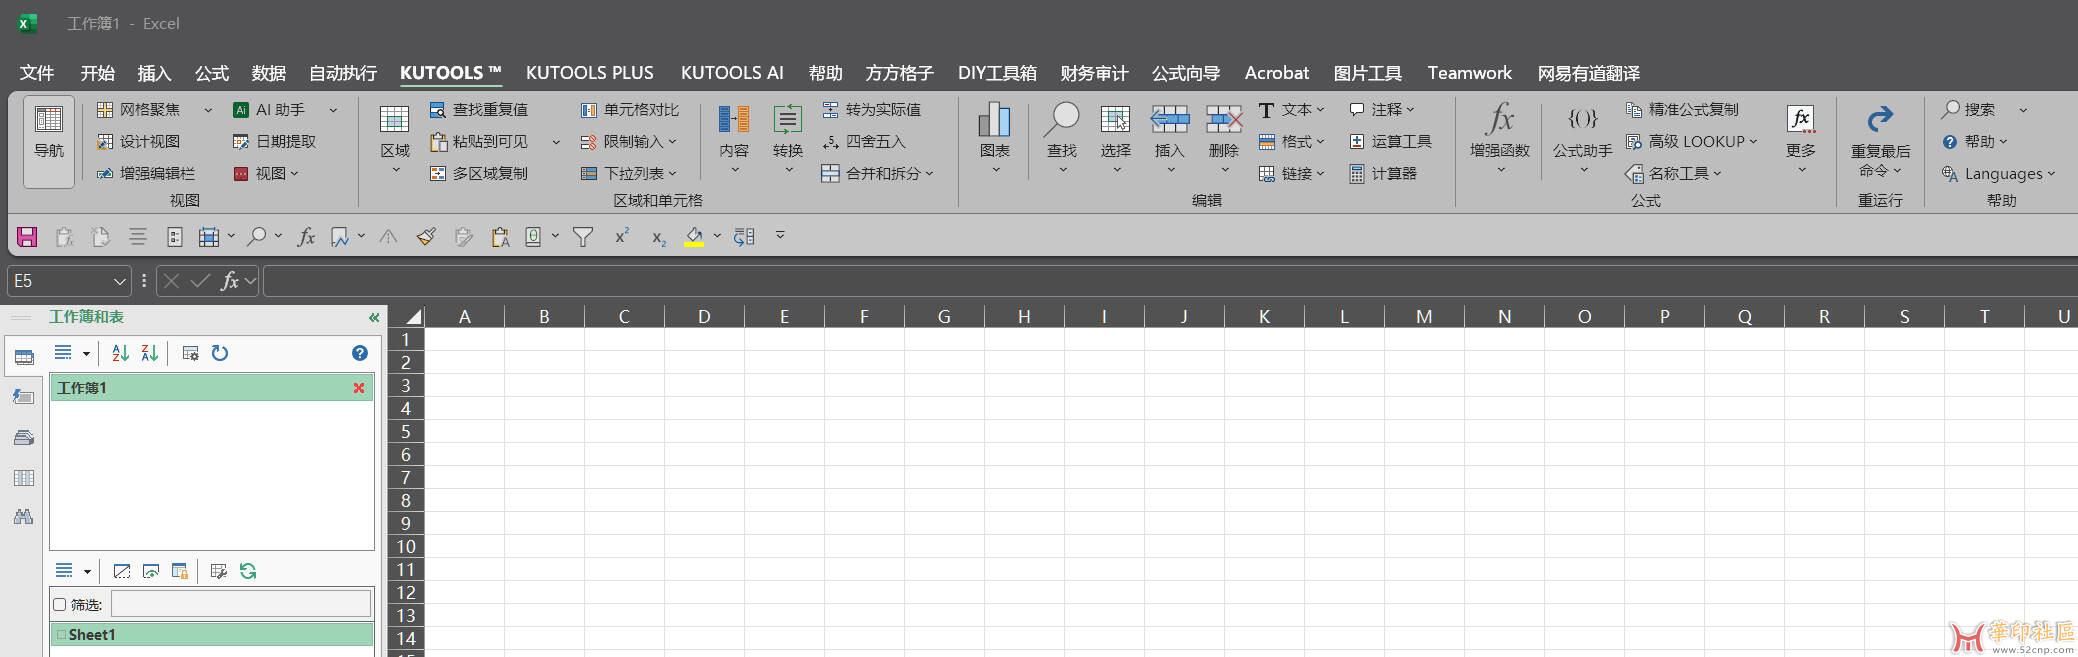Viewport: 2078px width, 657px height.
Task: Open the binoculars find and replace pane
Action: [x=24, y=517]
